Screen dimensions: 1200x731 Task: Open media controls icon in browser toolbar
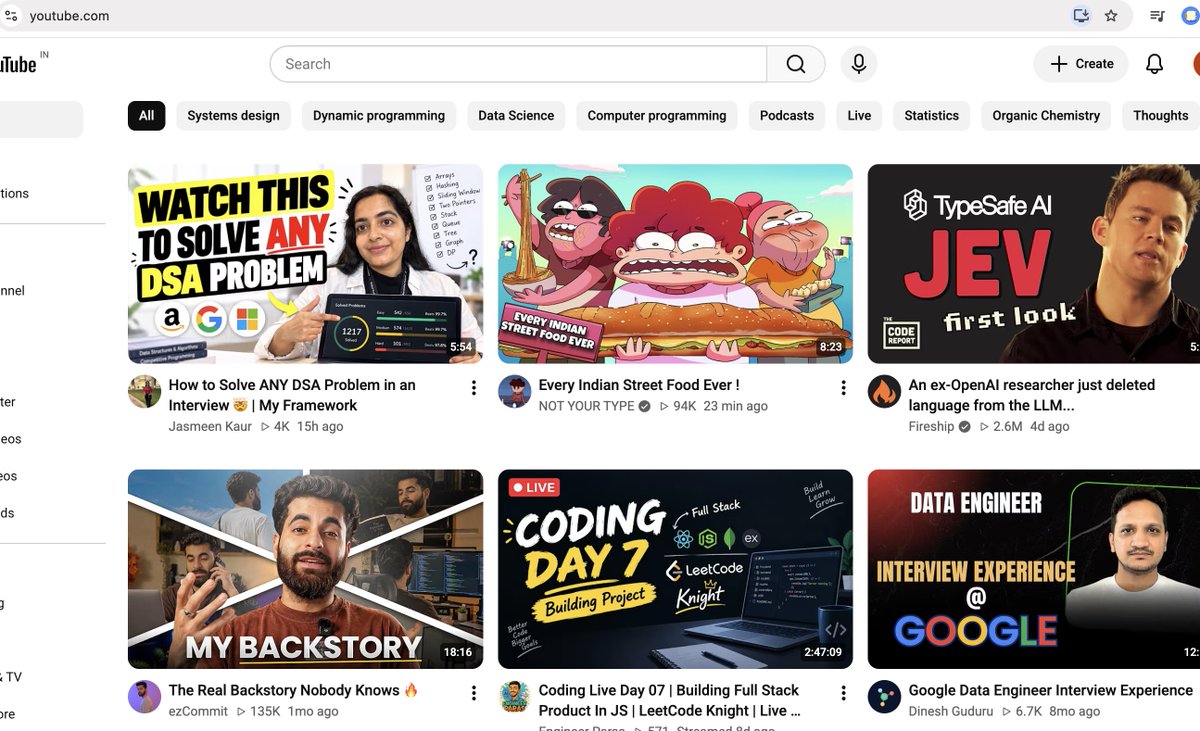click(x=1157, y=16)
